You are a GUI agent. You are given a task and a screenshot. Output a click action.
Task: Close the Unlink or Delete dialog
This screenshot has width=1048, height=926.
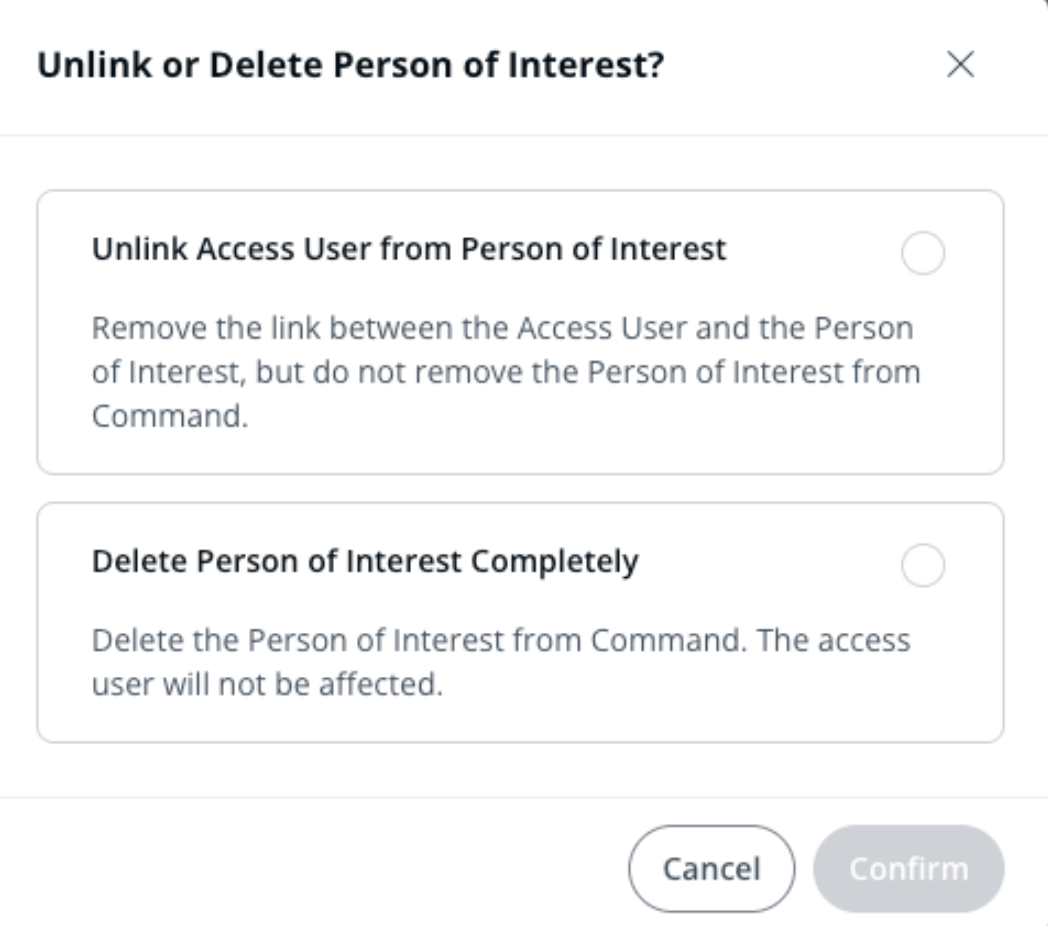[960, 66]
